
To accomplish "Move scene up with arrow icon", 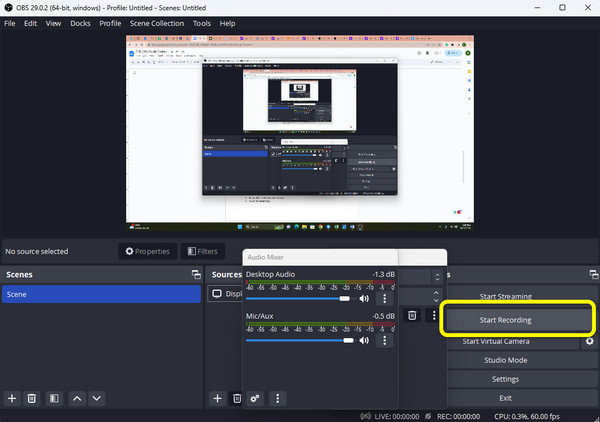I will 77,399.
